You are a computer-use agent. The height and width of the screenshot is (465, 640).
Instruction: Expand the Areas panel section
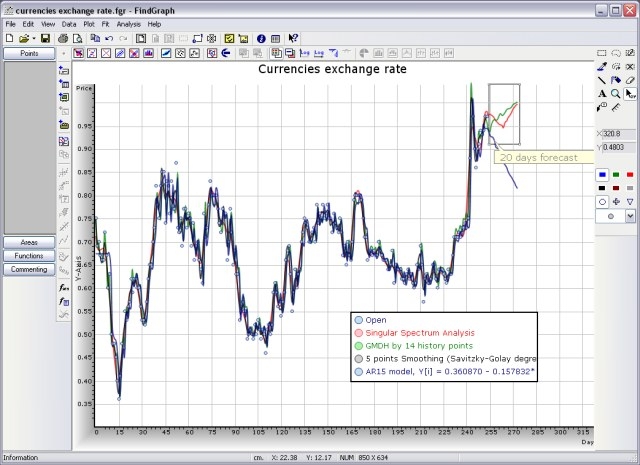point(28,243)
